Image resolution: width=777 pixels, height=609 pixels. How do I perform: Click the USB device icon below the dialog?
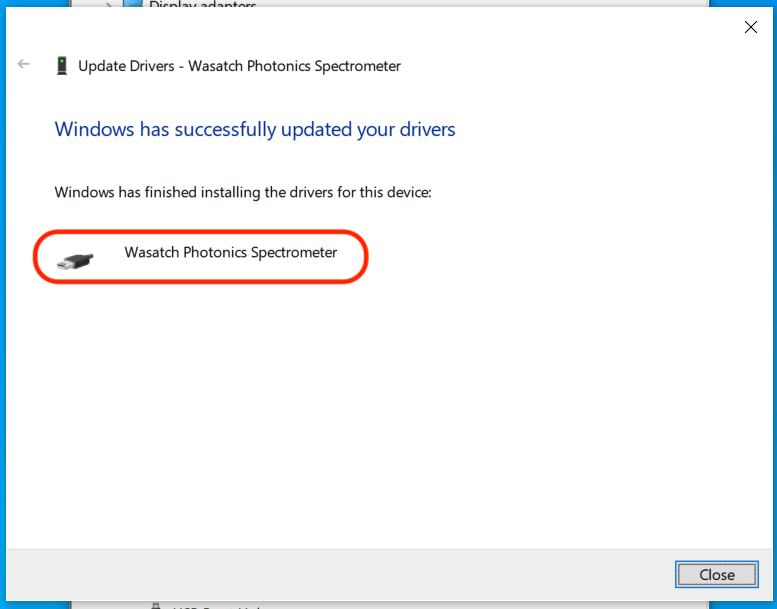(x=156, y=604)
